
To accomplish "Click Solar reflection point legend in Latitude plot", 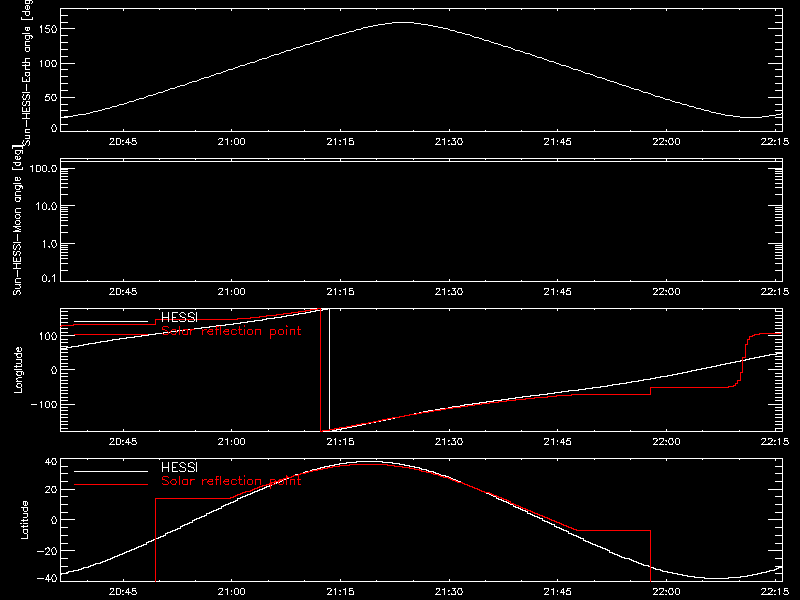I will coord(231,481).
